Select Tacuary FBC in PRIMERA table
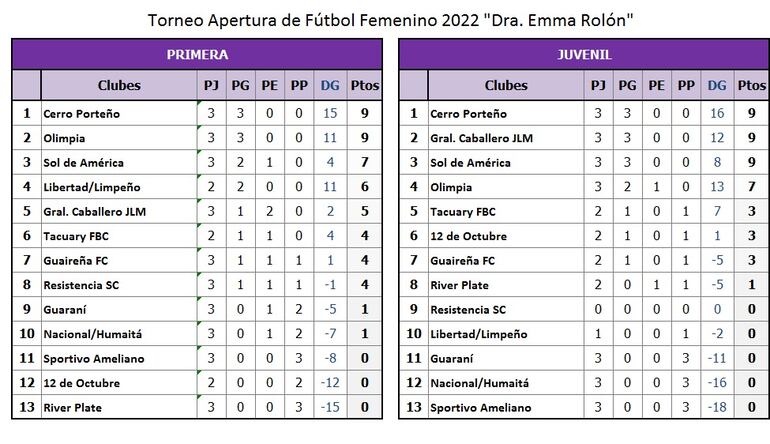The height and width of the screenshot is (444, 770). (75, 236)
